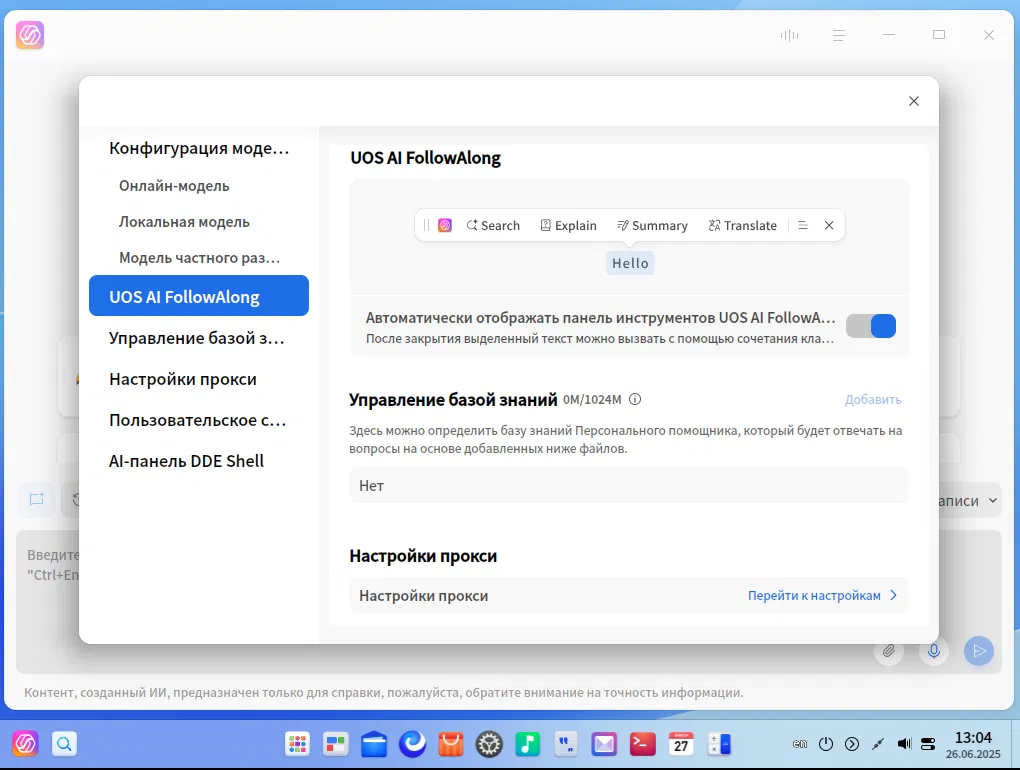Viewport: 1020px width, 770px height.
Task: Close the settings dialog with X
Action: tap(913, 101)
